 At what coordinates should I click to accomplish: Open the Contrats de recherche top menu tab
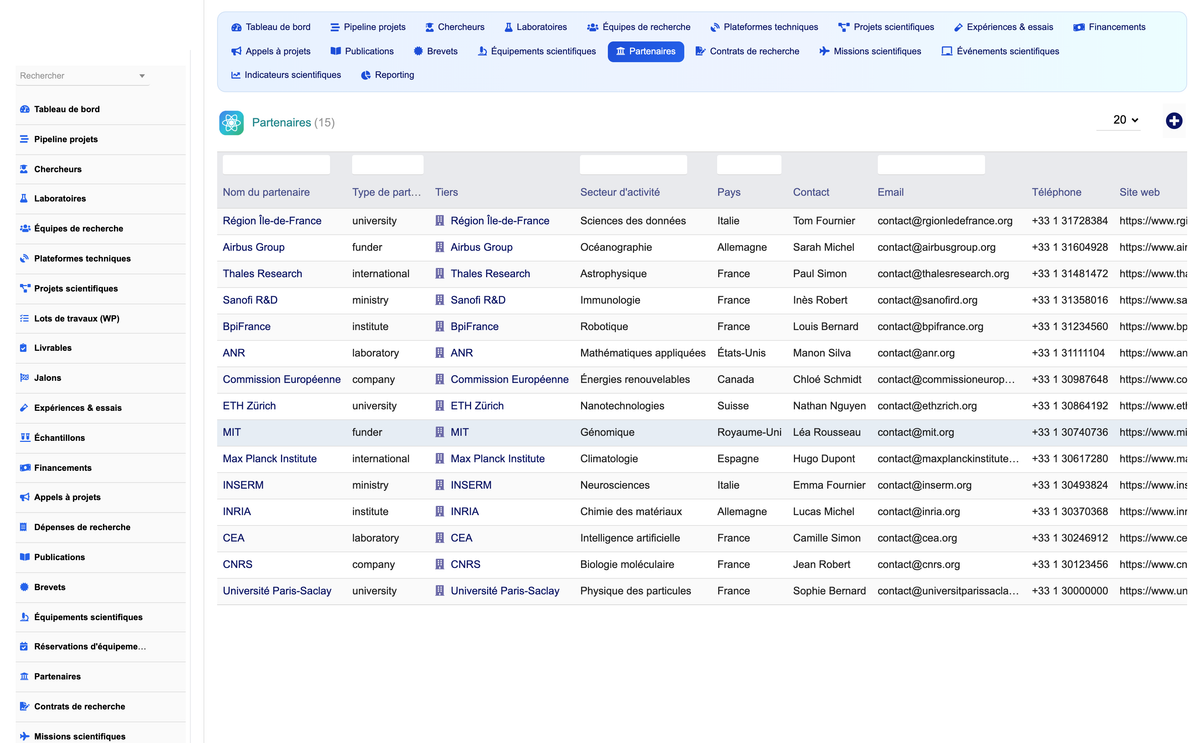coord(747,51)
